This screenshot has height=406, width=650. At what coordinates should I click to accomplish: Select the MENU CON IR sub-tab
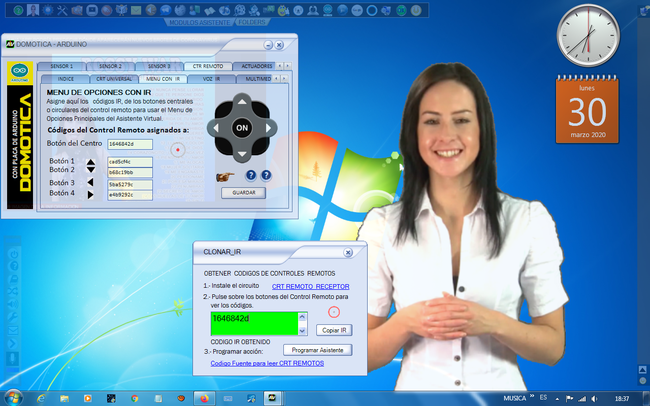coord(163,79)
